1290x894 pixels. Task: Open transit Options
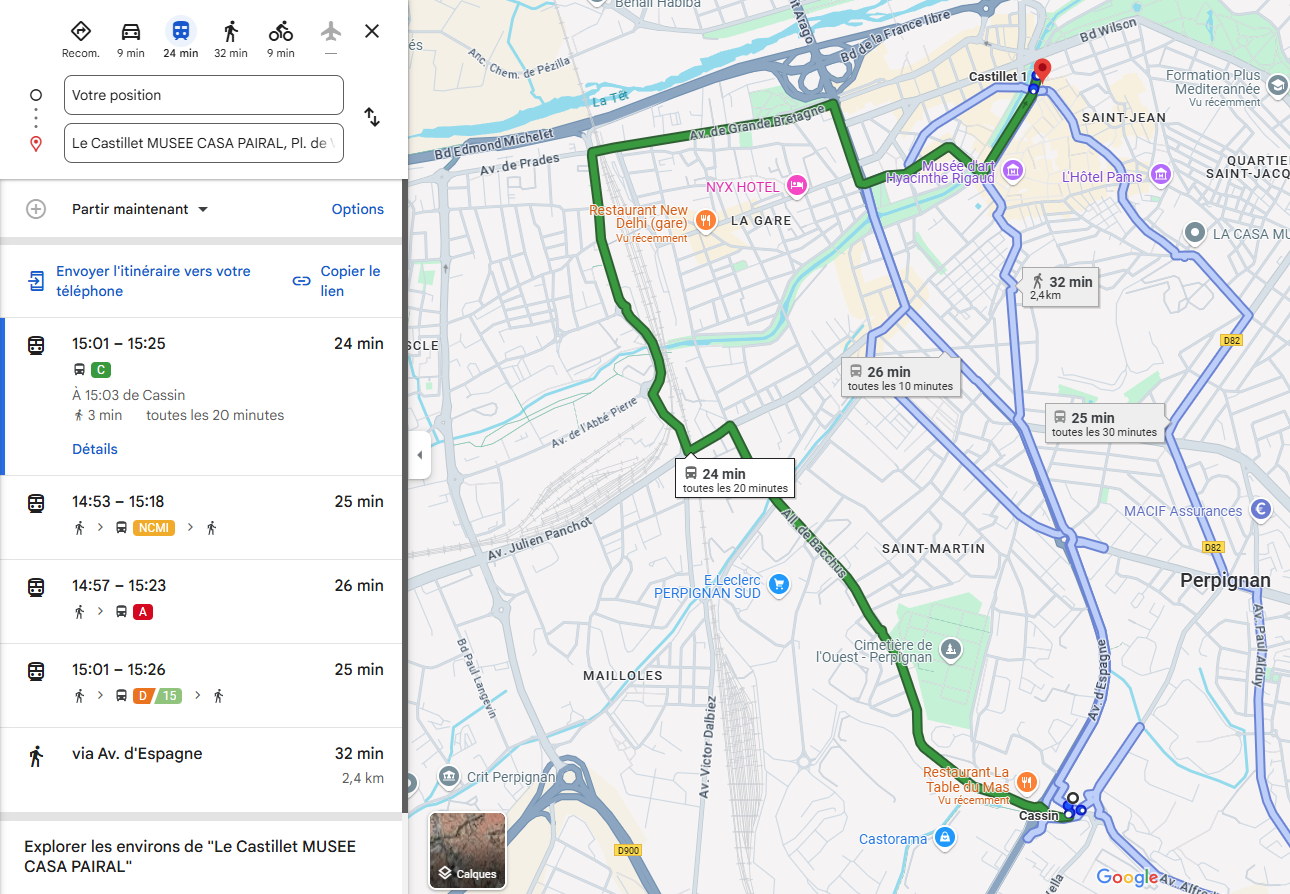[358, 209]
